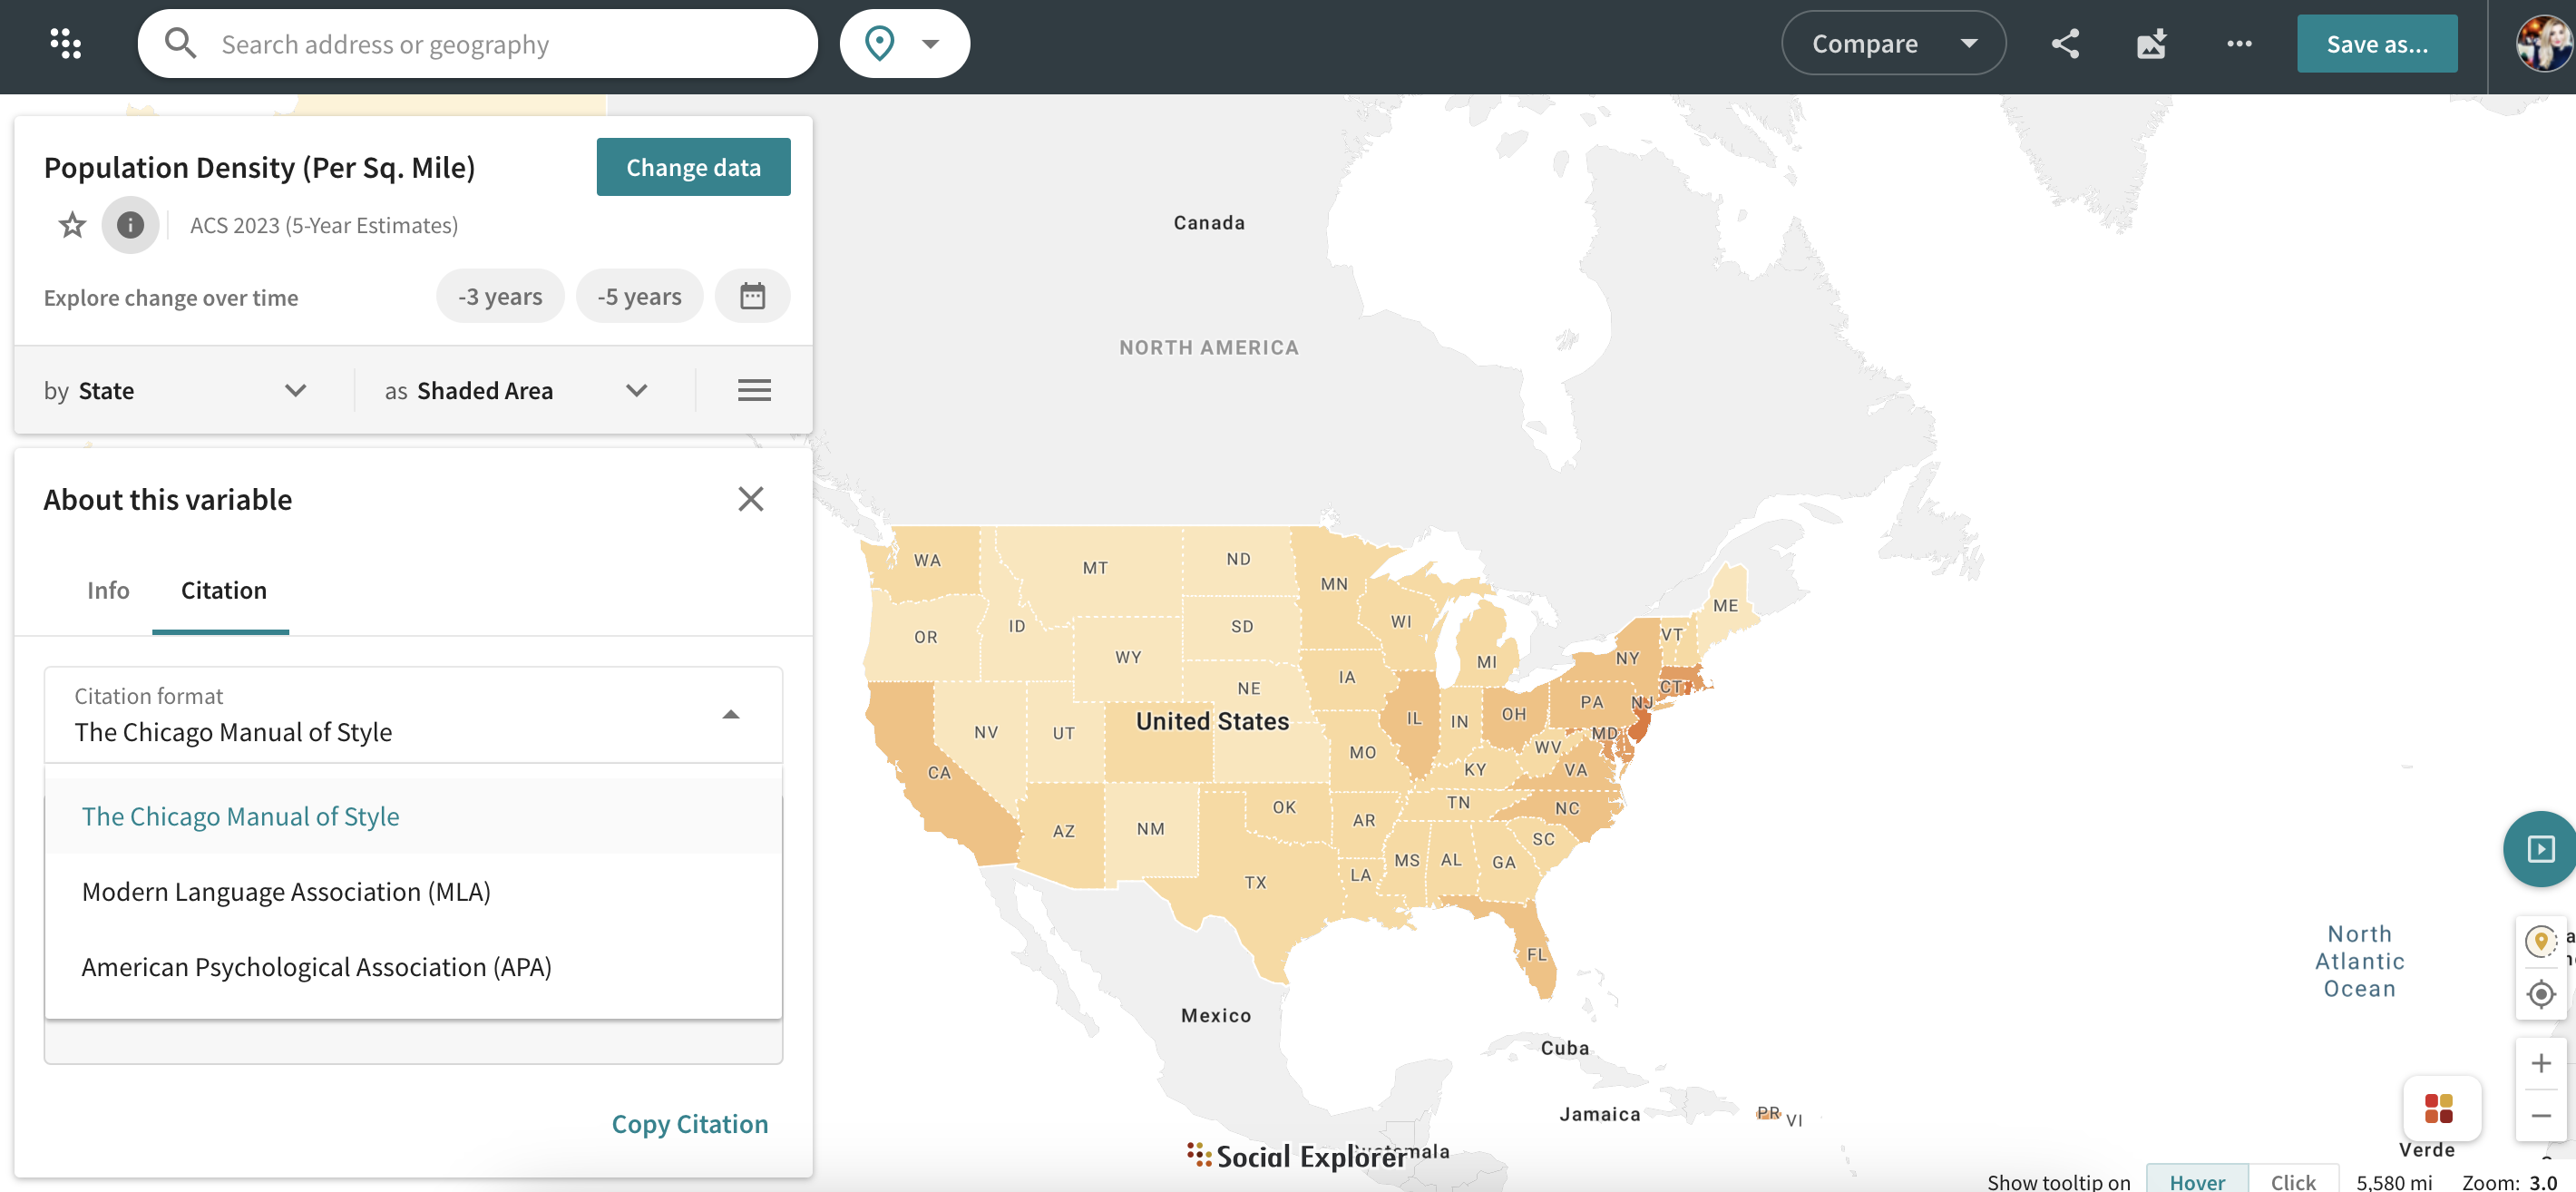2576x1192 pixels.
Task: Star the Population Density variable as favorite
Action: coord(71,225)
